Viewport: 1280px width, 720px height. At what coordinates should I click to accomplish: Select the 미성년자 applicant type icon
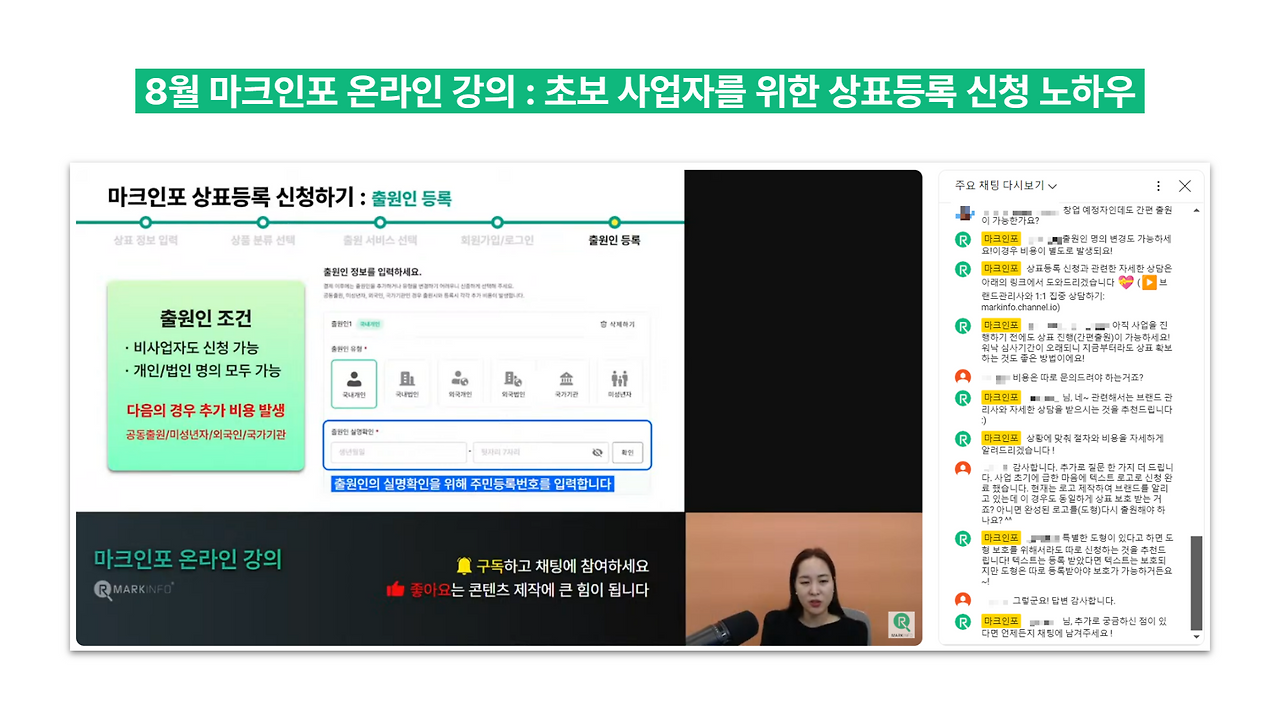coord(620,384)
